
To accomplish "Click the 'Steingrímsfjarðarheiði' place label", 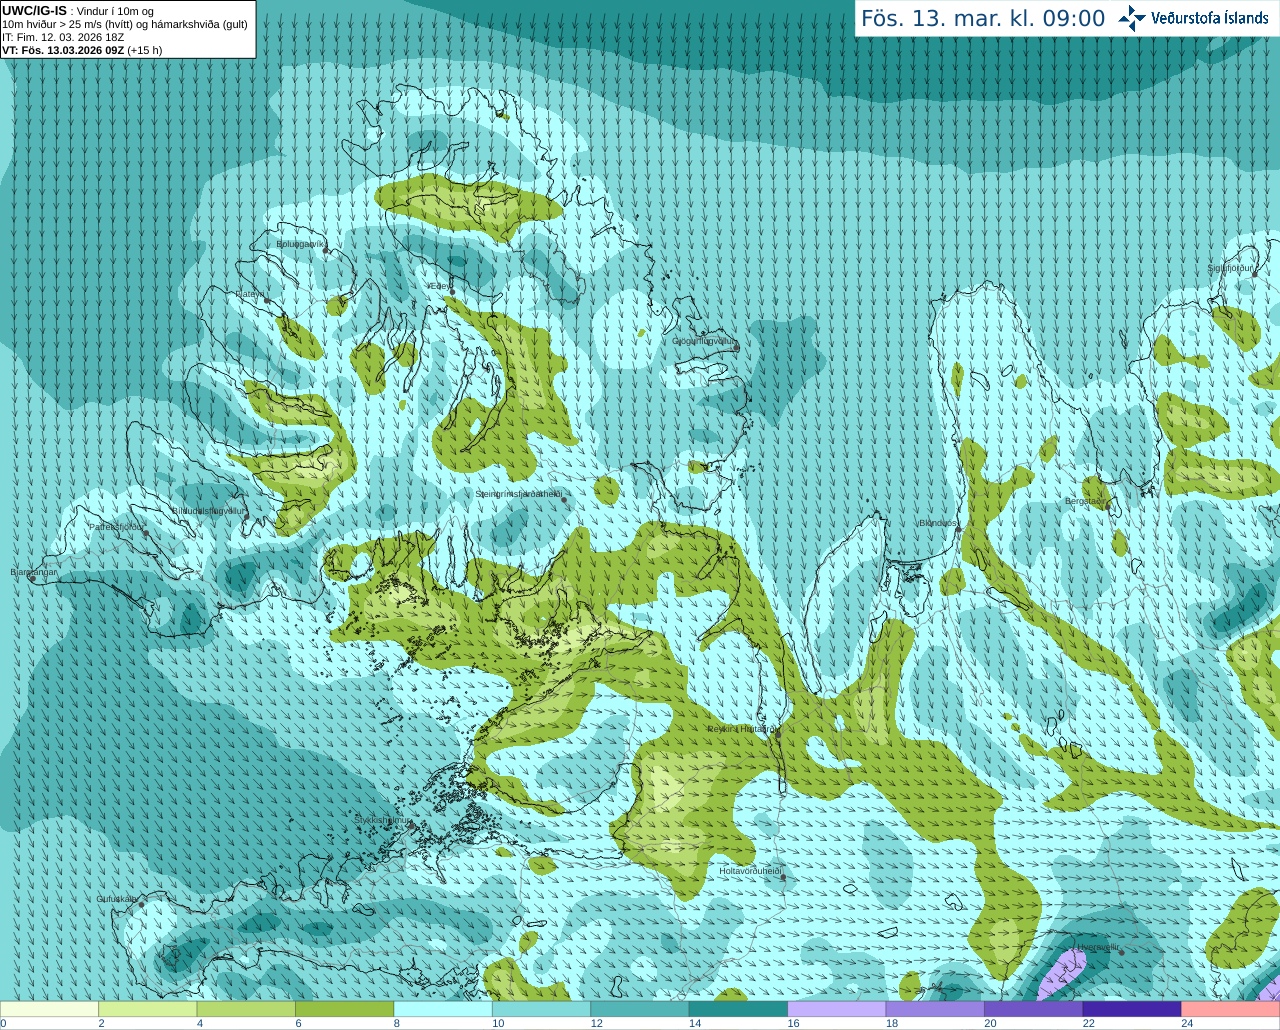I will point(518,494).
